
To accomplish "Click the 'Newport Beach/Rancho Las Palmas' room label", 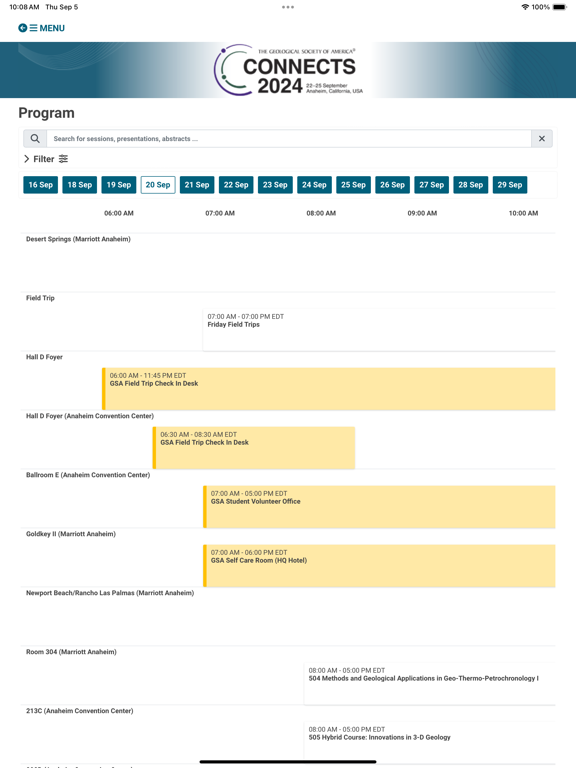I will pyautogui.click(x=110, y=593).
